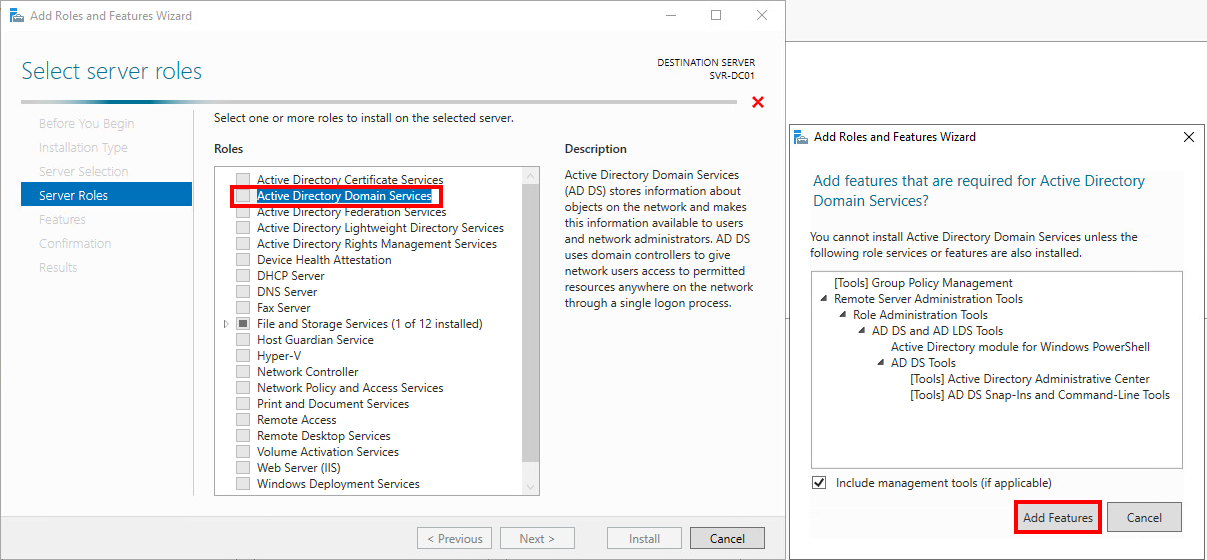Enable the Hyper-V role checkbox

[x=243, y=356]
